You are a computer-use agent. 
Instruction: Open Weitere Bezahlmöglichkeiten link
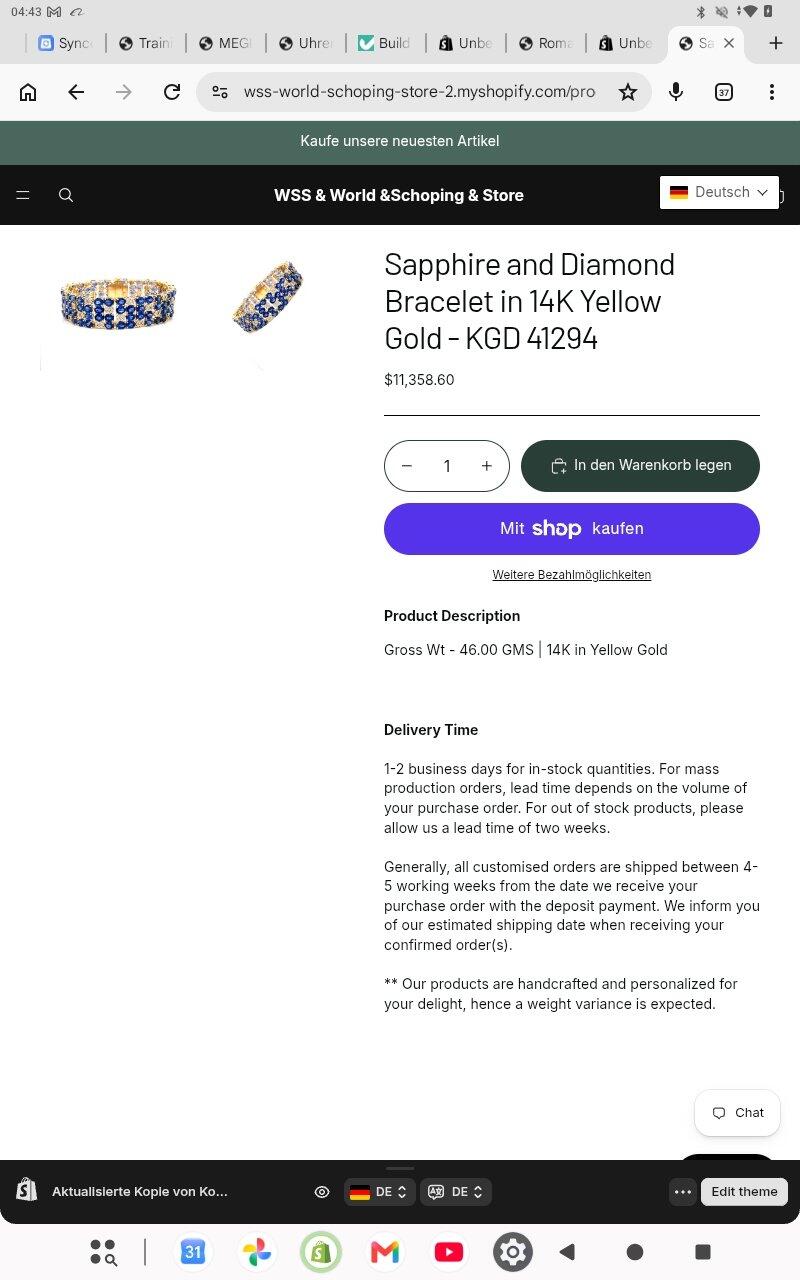[x=572, y=575]
